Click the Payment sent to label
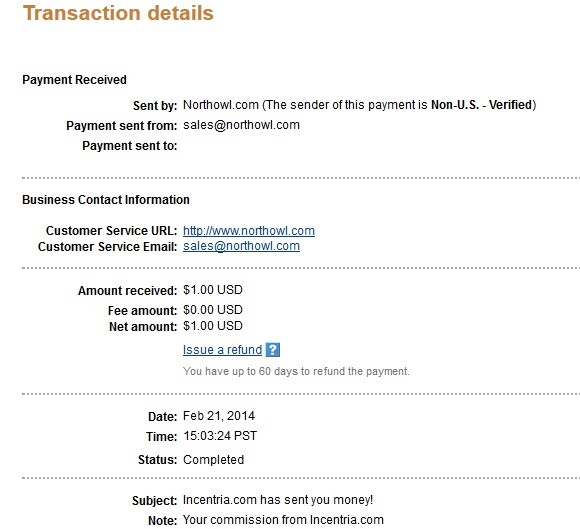Viewport: 580px width, 529px height. click(129, 146)
